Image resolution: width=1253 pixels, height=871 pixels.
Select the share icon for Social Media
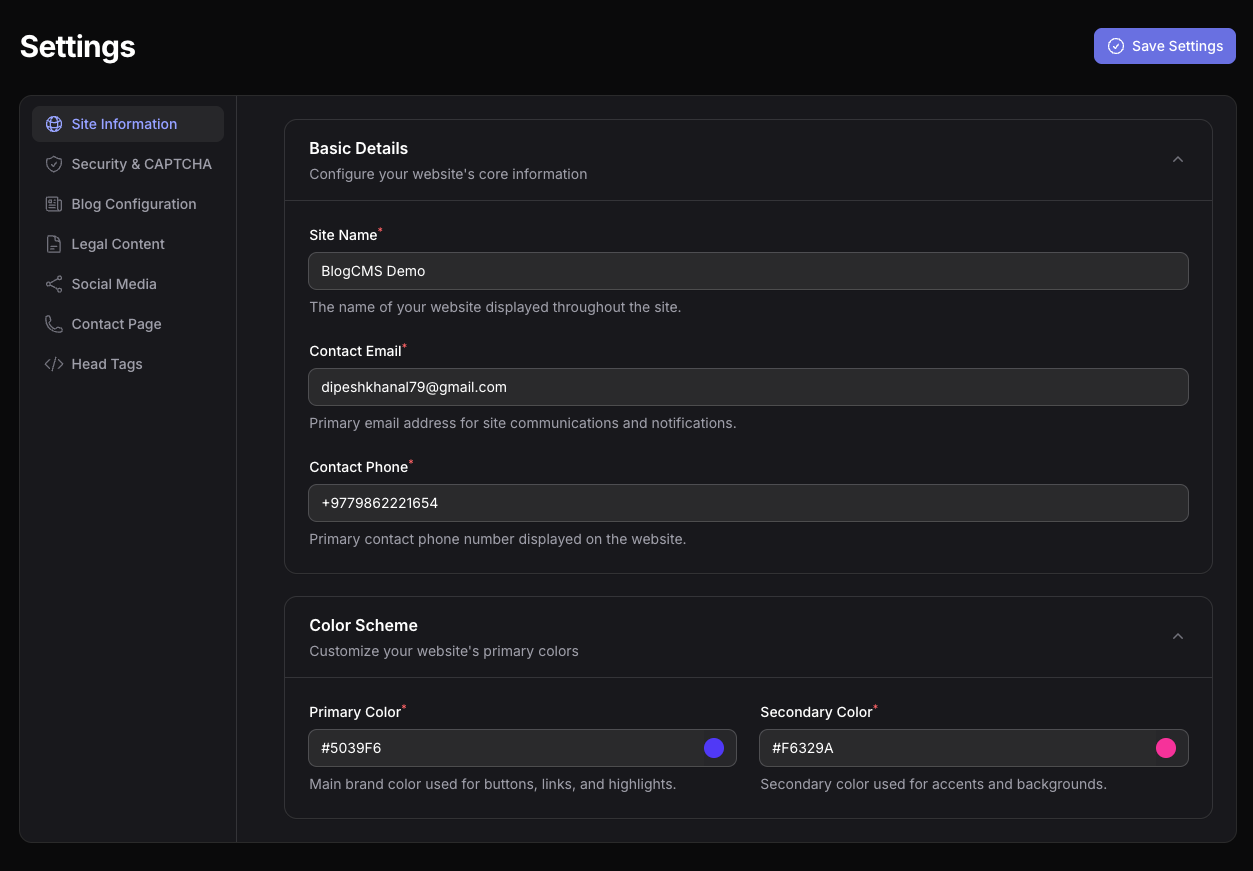click(54, 283)
